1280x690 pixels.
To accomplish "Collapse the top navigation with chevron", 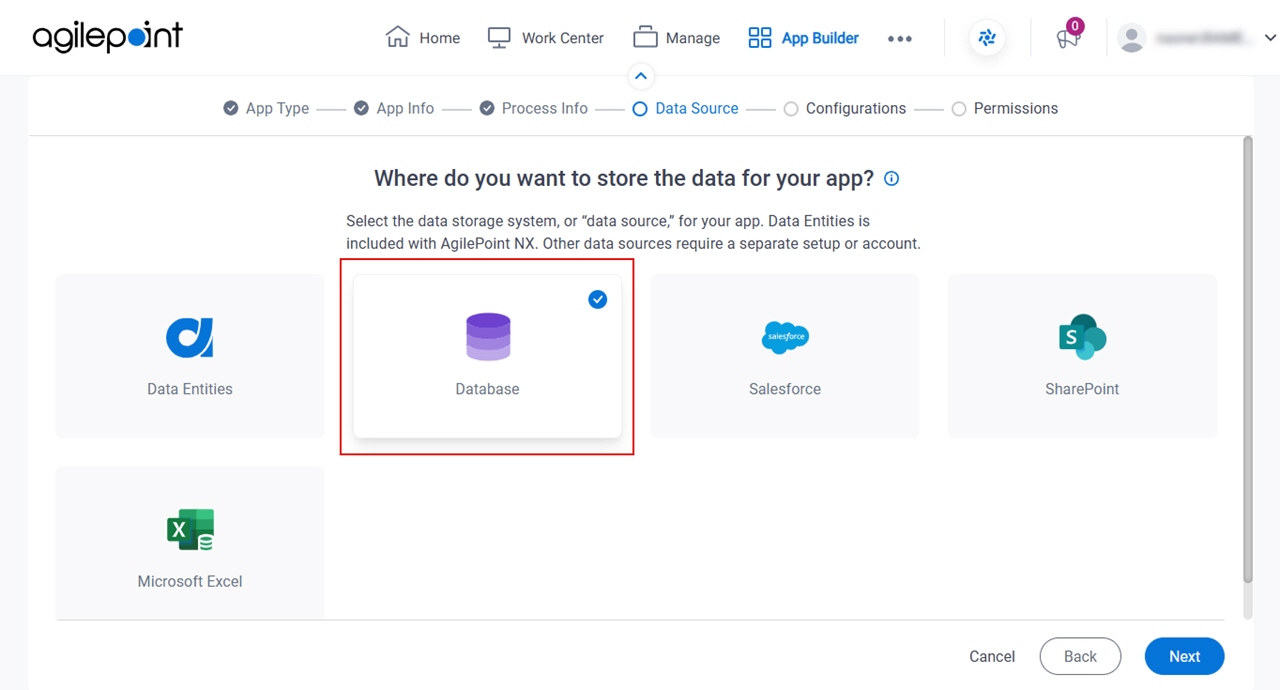I will [641, 76].
